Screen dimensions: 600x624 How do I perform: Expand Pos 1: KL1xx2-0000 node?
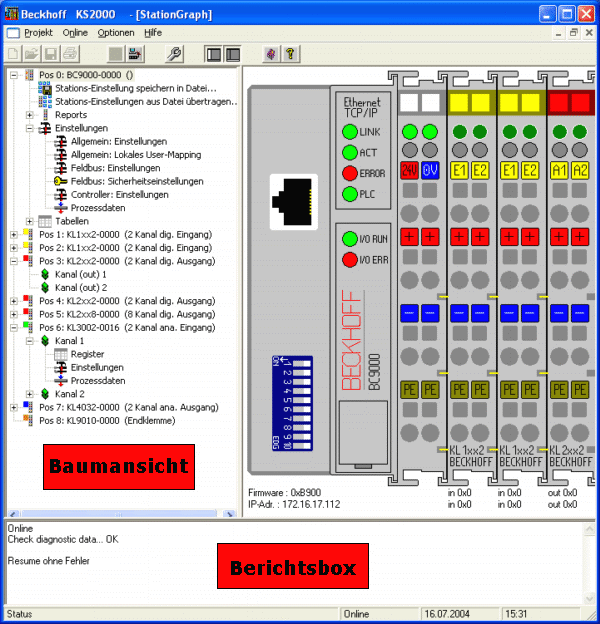14,235
